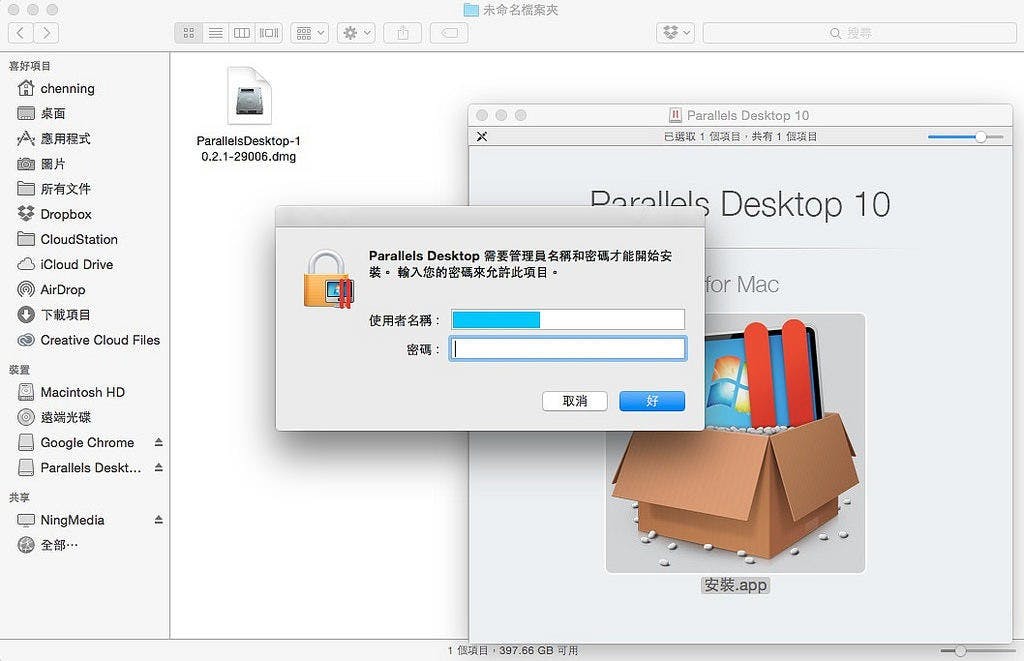Open the Dropbox toolbar dropdown
This screenshot has width=1024, height=661.
[x=675, y=33]
